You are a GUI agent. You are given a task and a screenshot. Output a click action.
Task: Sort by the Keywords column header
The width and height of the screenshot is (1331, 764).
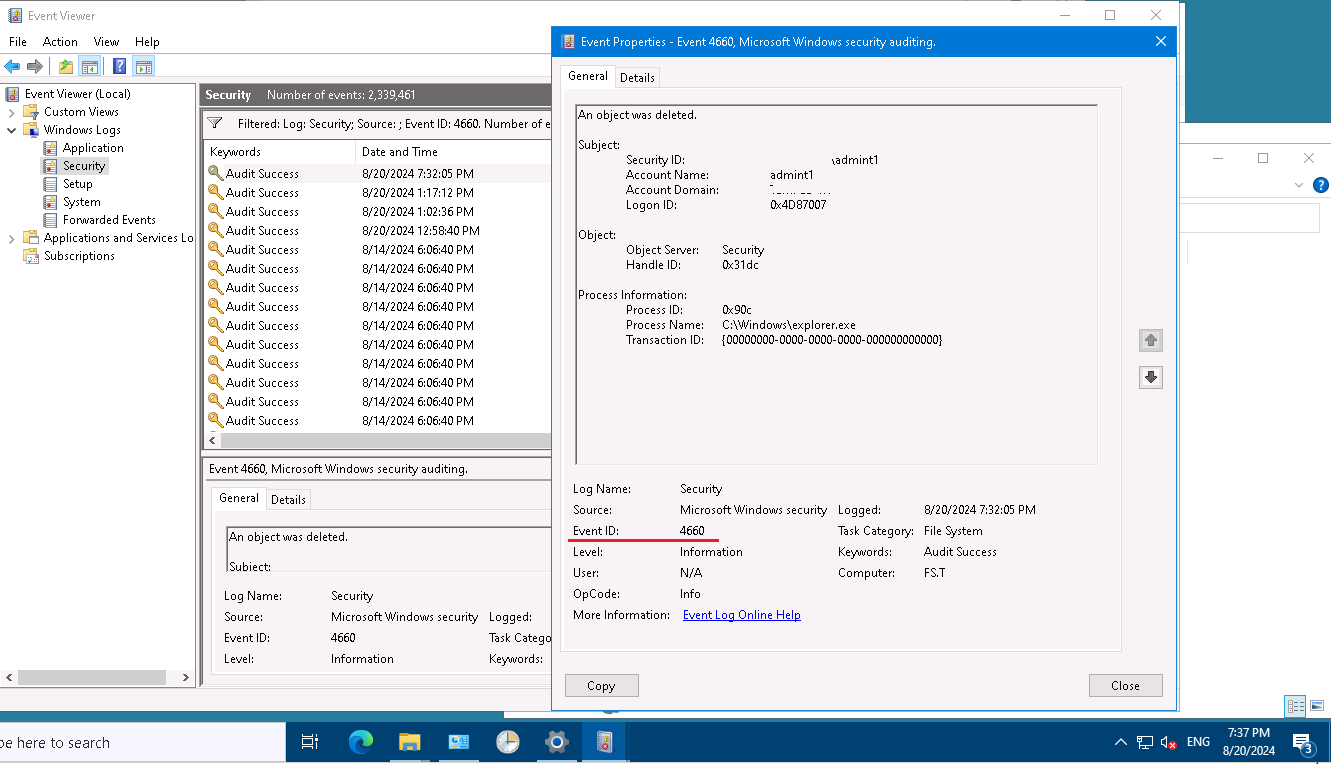click(x=279, y=152)
